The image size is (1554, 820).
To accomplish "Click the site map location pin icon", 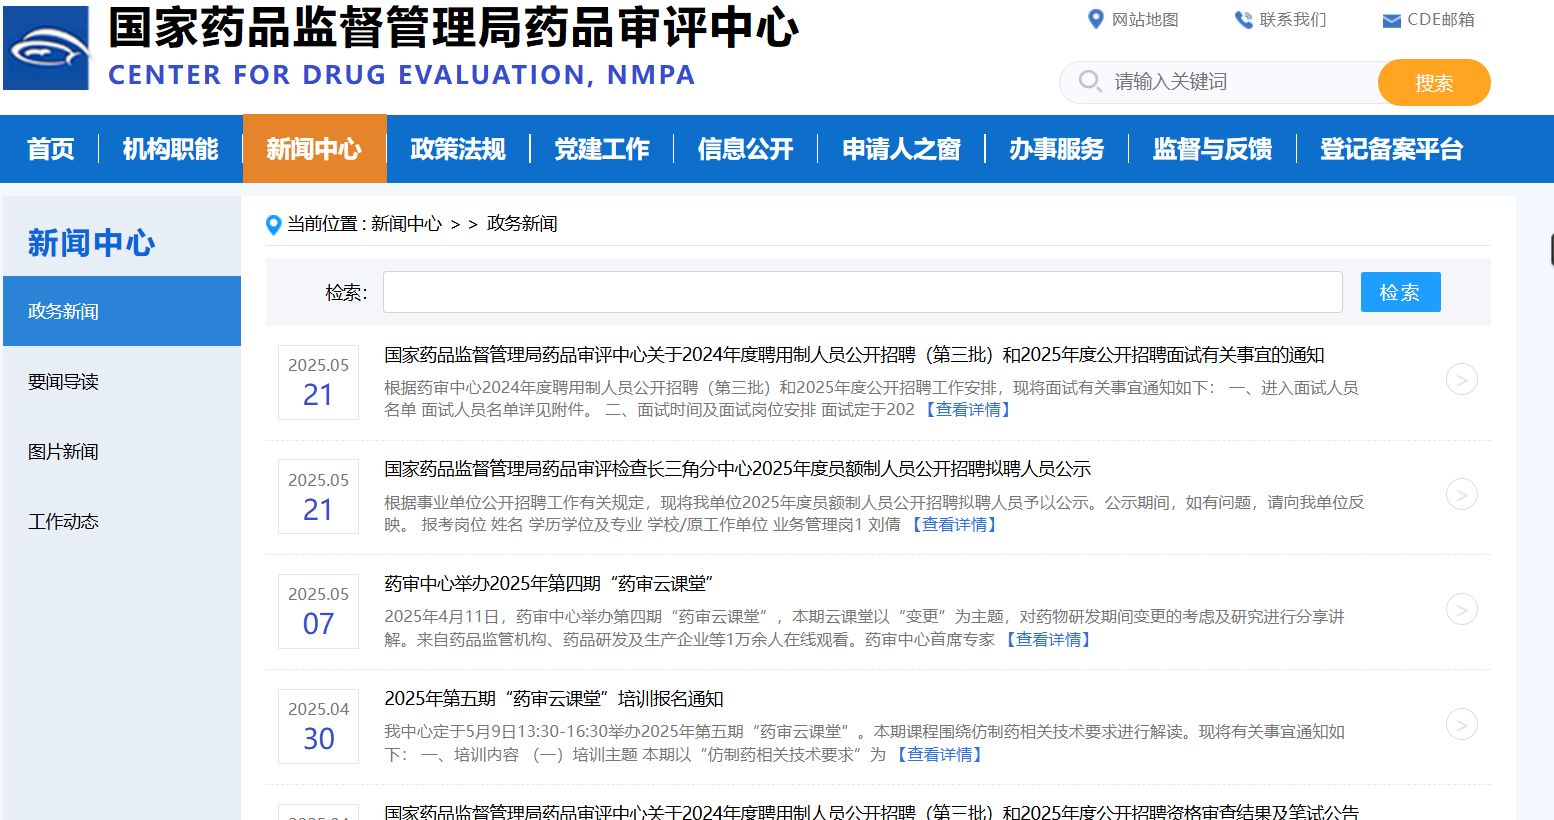I will tap(1095, 19).
